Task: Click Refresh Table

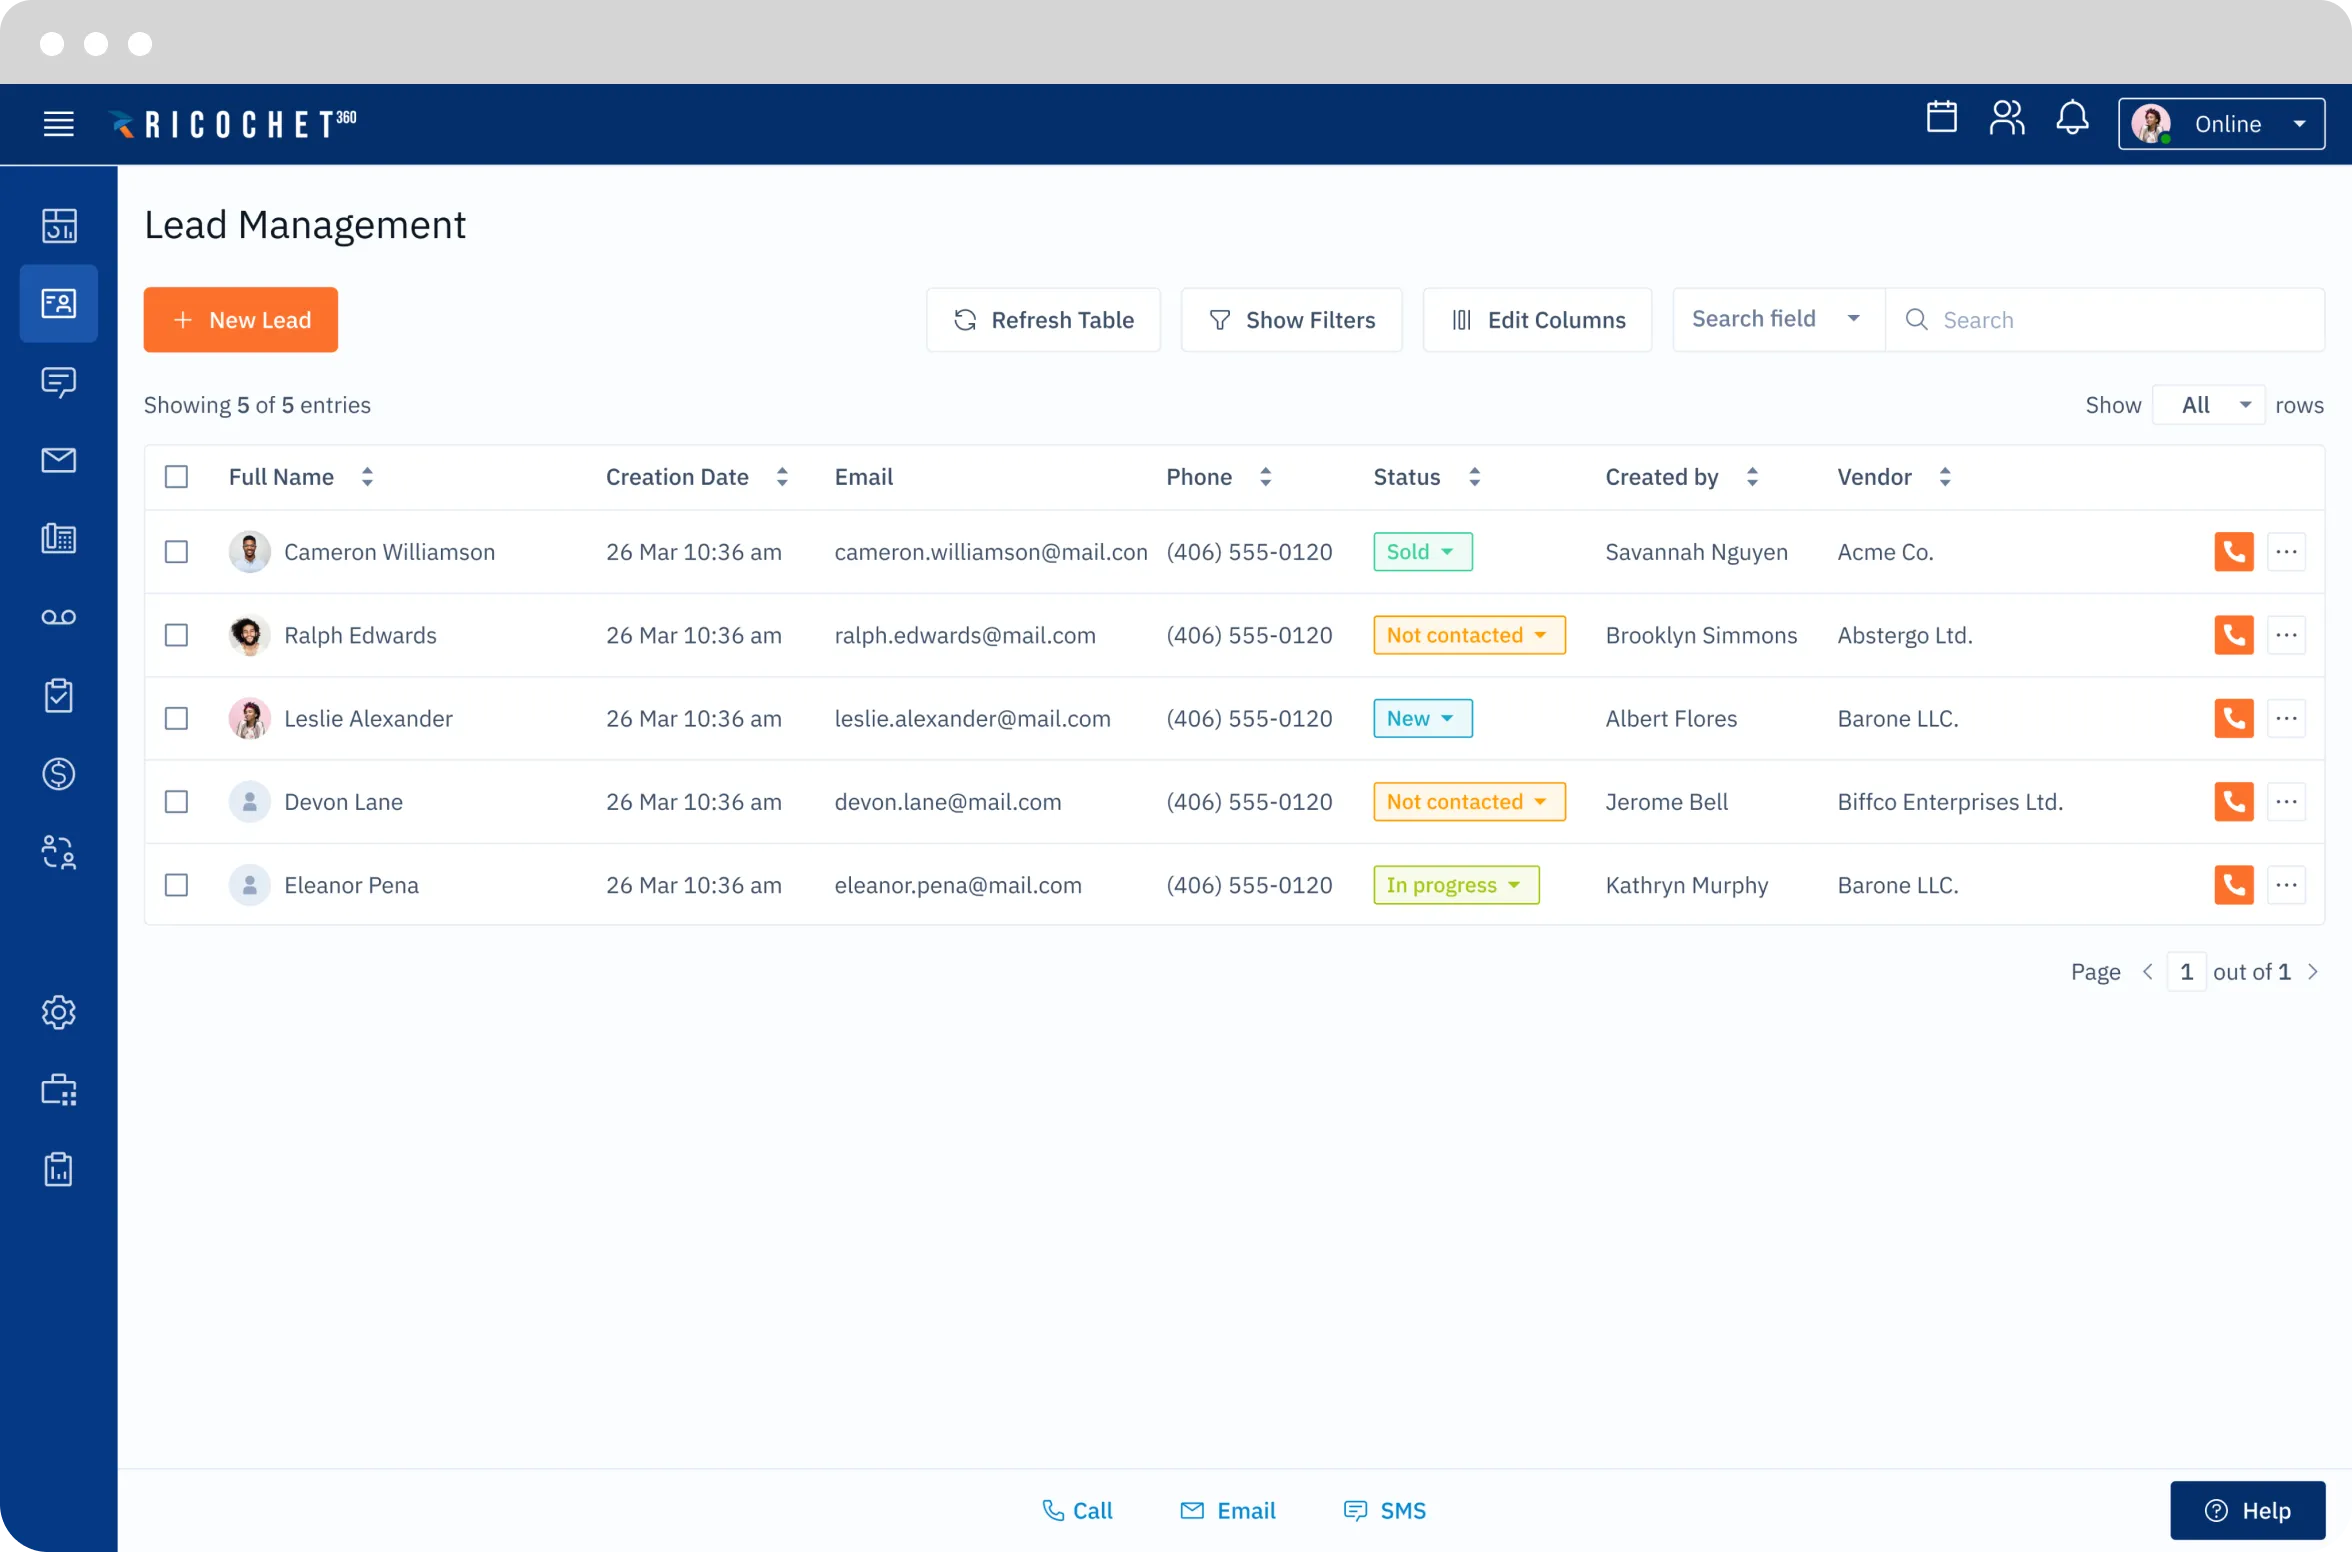Action: [1043, 320]
